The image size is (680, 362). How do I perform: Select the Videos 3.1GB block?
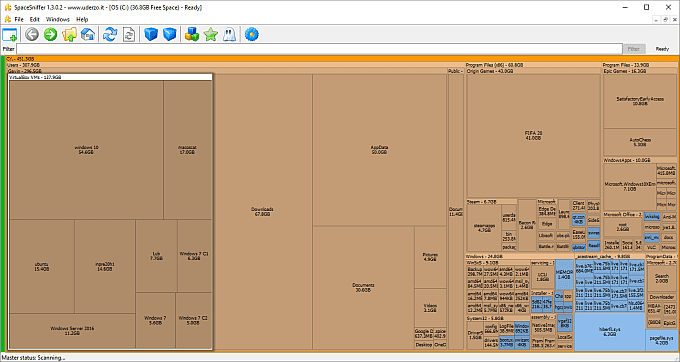[x=430, y=308]
